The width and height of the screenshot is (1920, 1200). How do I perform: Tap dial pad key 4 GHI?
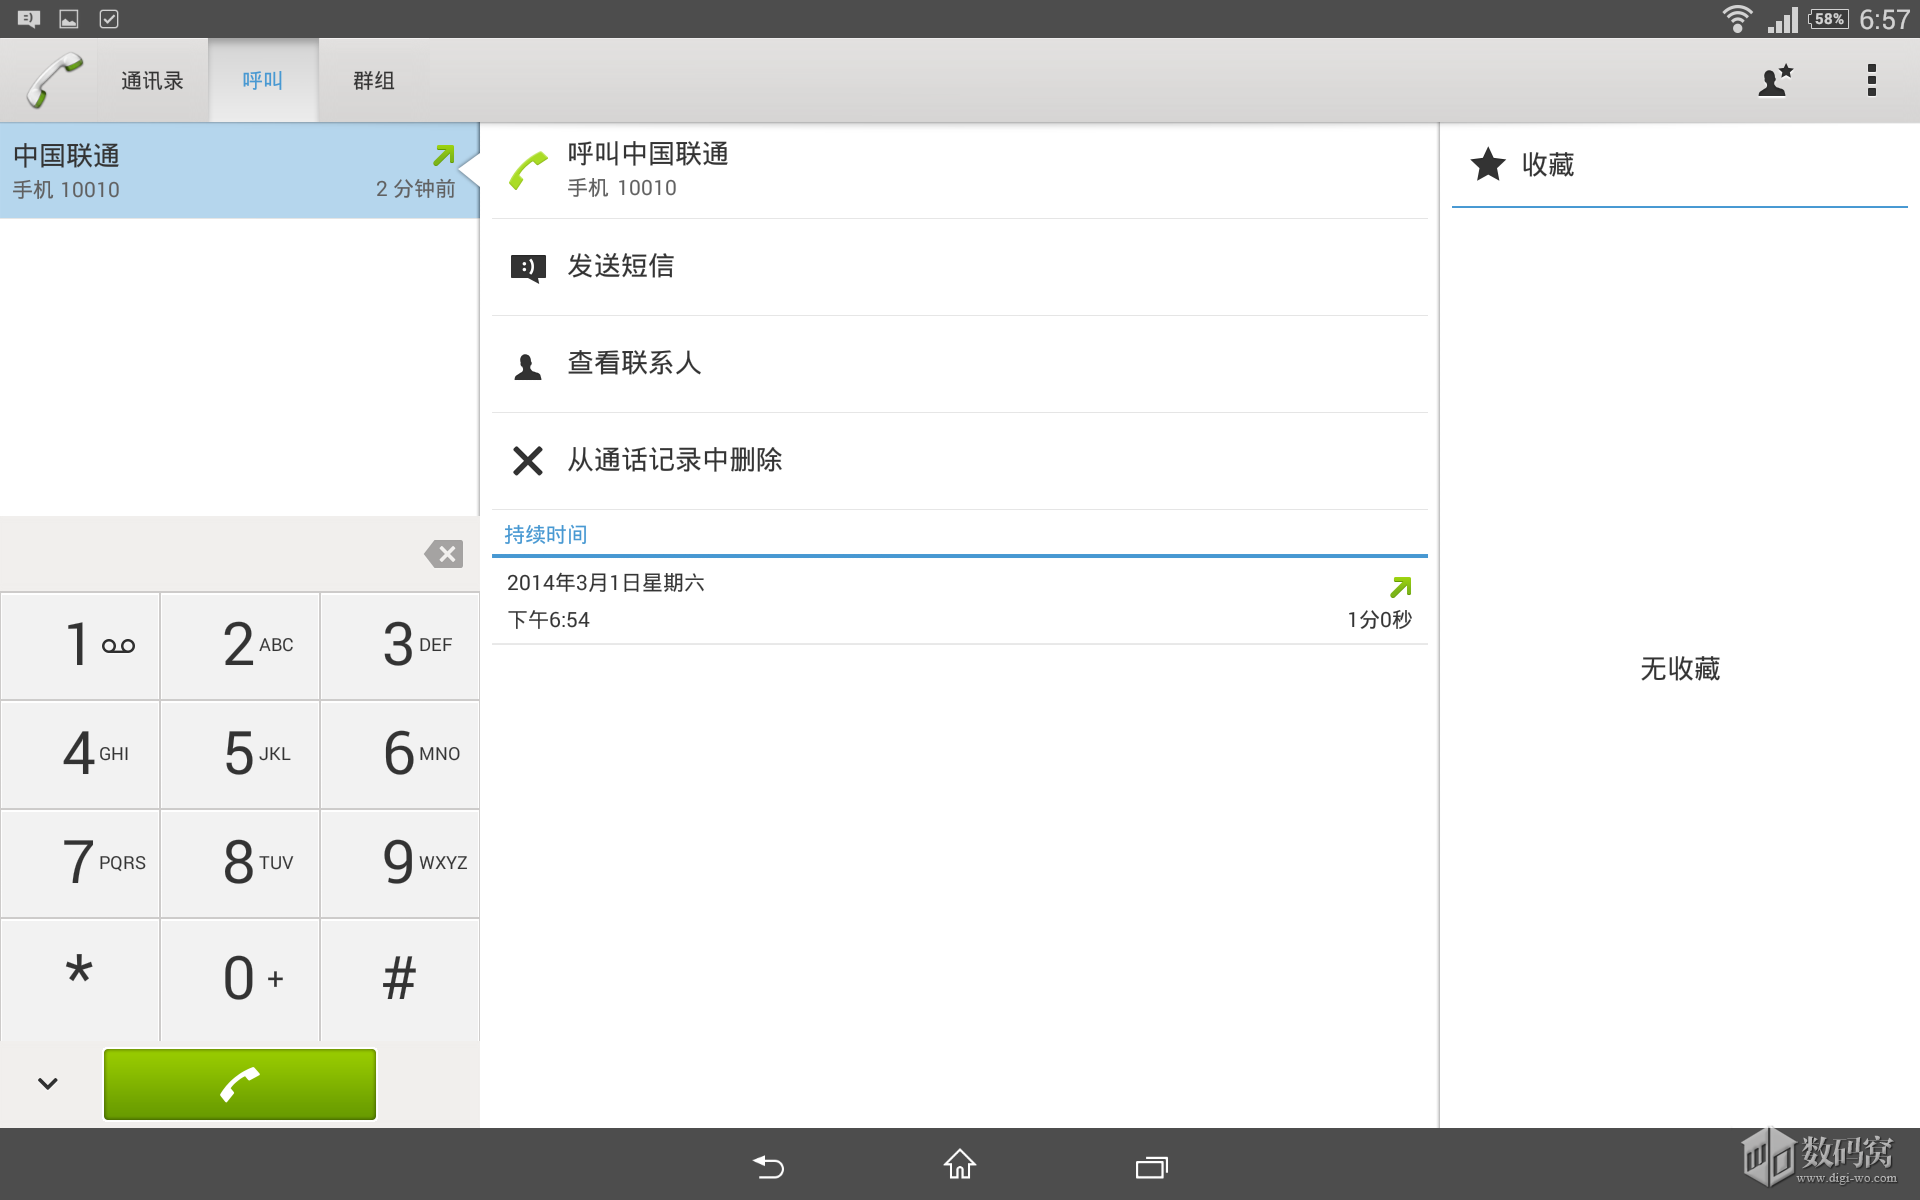(x=80, y=754)
